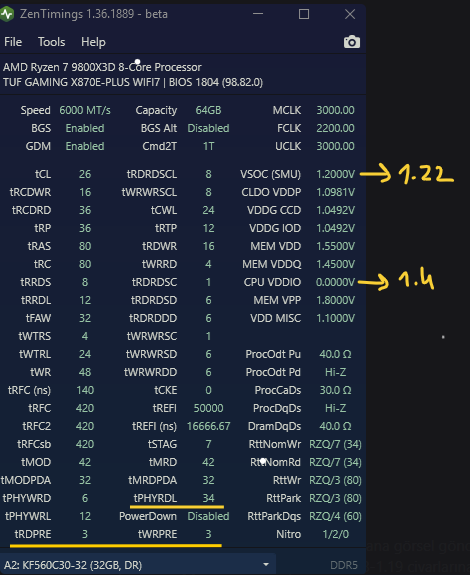Screen dimensions: 470x575
Task: Click the tRFC (ns) value 140
Action: pos(85,390)
